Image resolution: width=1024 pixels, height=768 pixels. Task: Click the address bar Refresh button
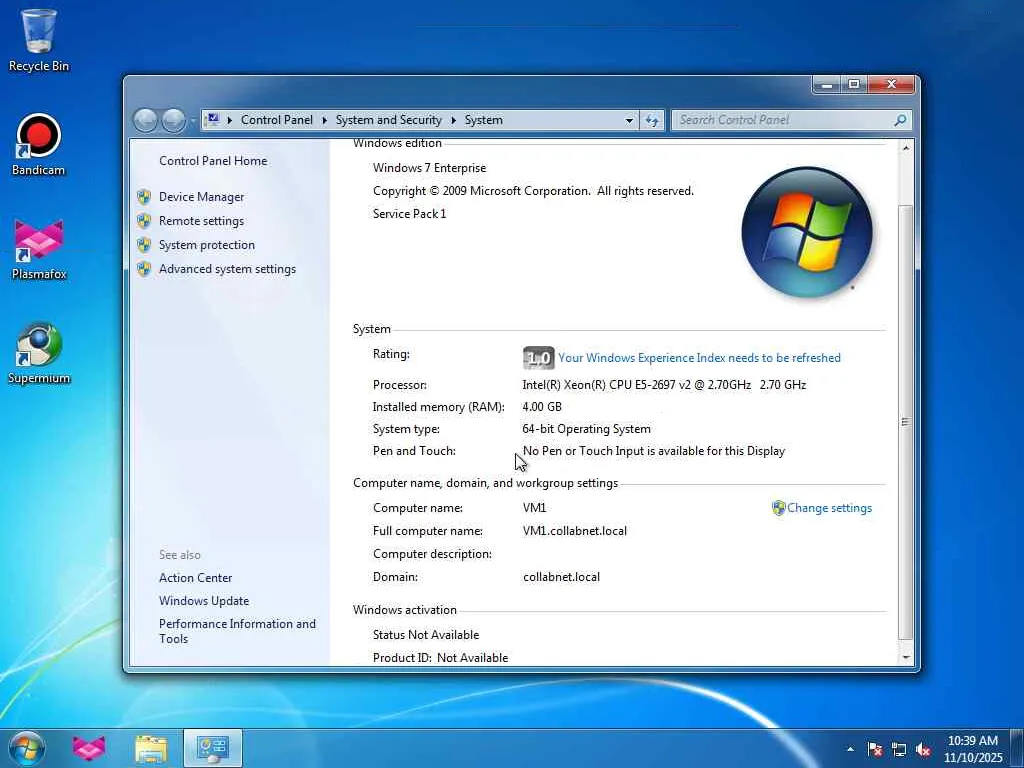click(x=652, y=120)
